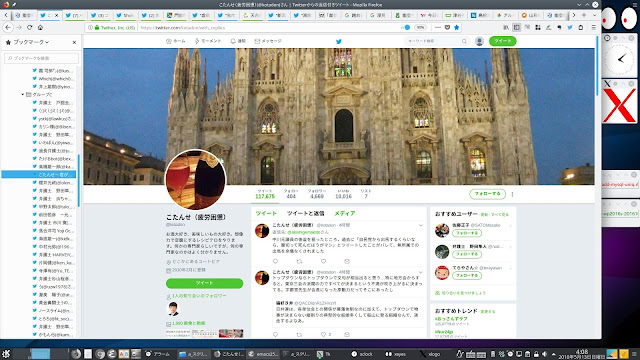Image resolution: width=640 pixels, height=360 pixels.
Task: Open more options dots beside the follow button
Action: [x=512, y=194]
